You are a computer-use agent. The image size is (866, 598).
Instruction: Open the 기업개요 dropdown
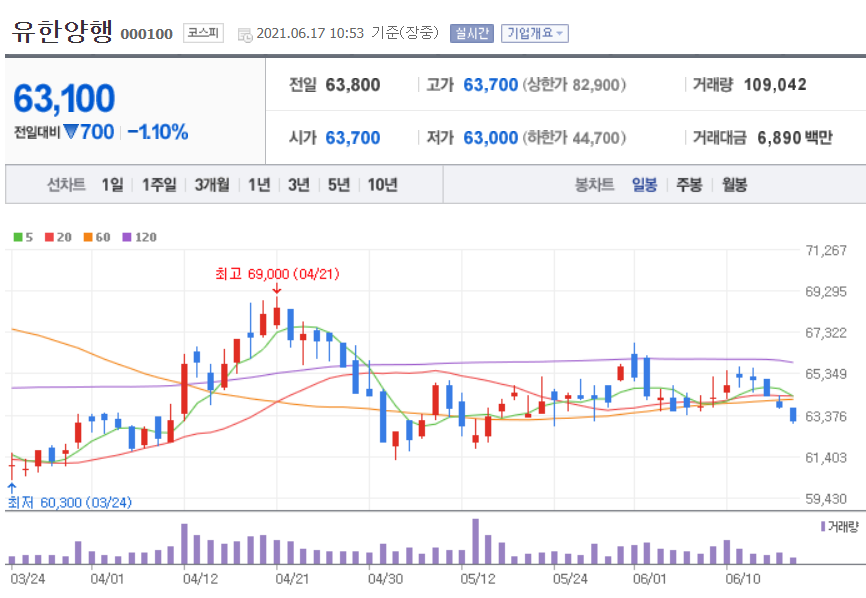pyautogui.click(x=535, y=34)
